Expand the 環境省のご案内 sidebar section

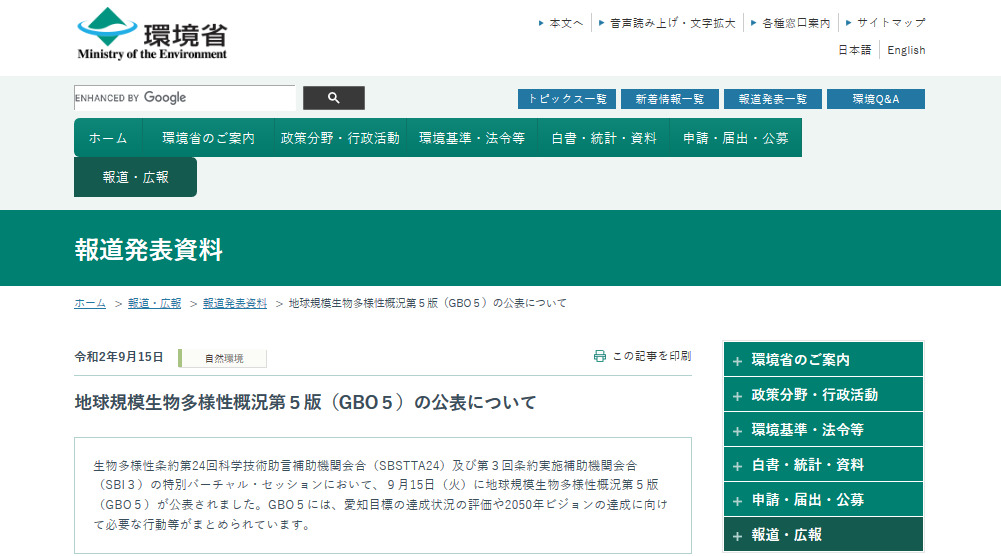(x=737, y=361)
